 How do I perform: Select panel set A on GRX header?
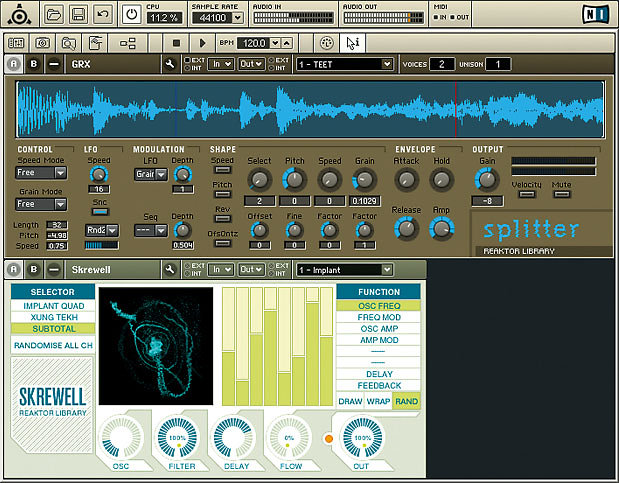[x=14, y=64]
